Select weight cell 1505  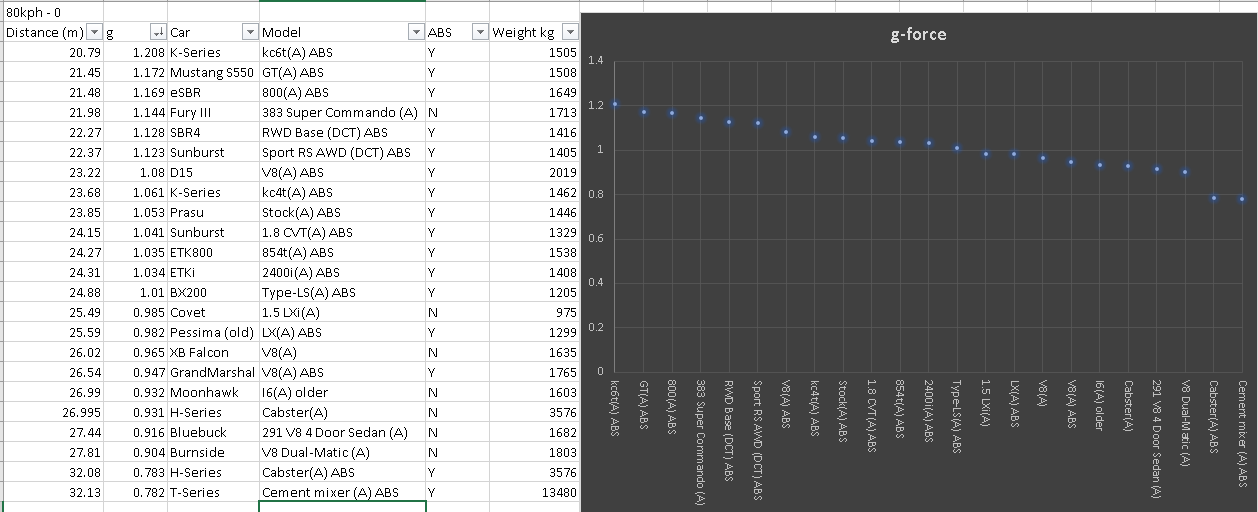534,52
